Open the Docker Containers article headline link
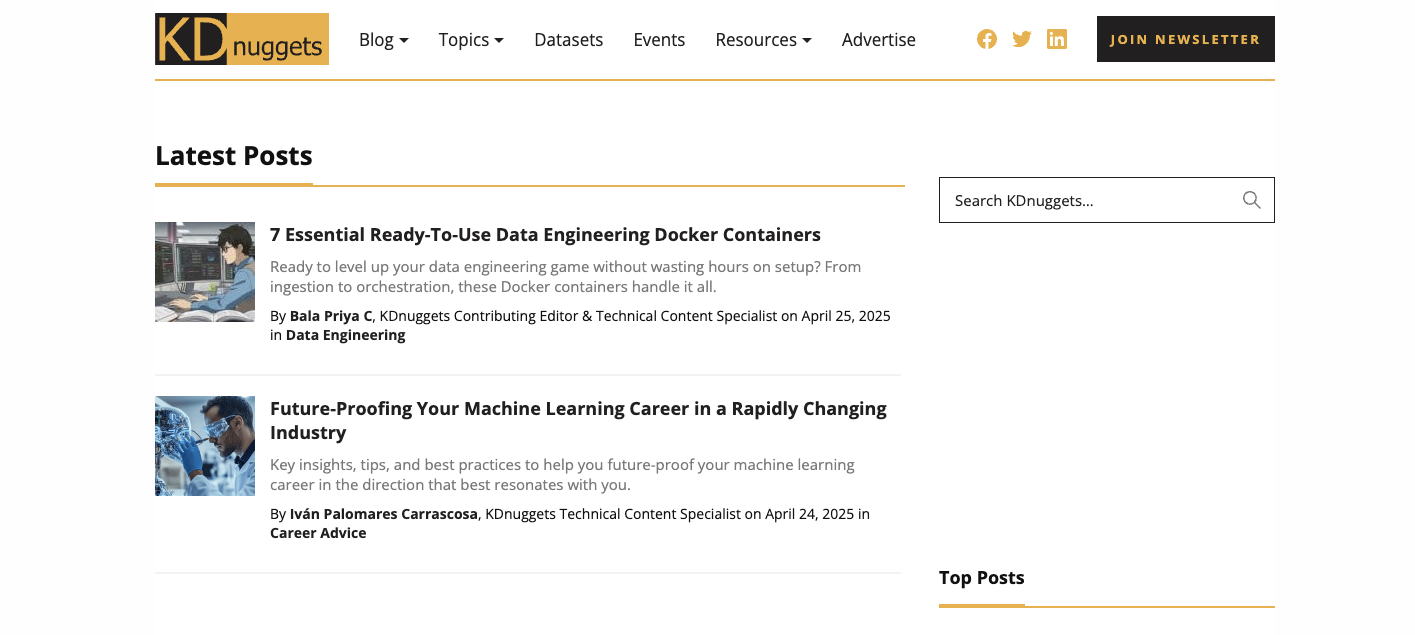 click(545, 234)
